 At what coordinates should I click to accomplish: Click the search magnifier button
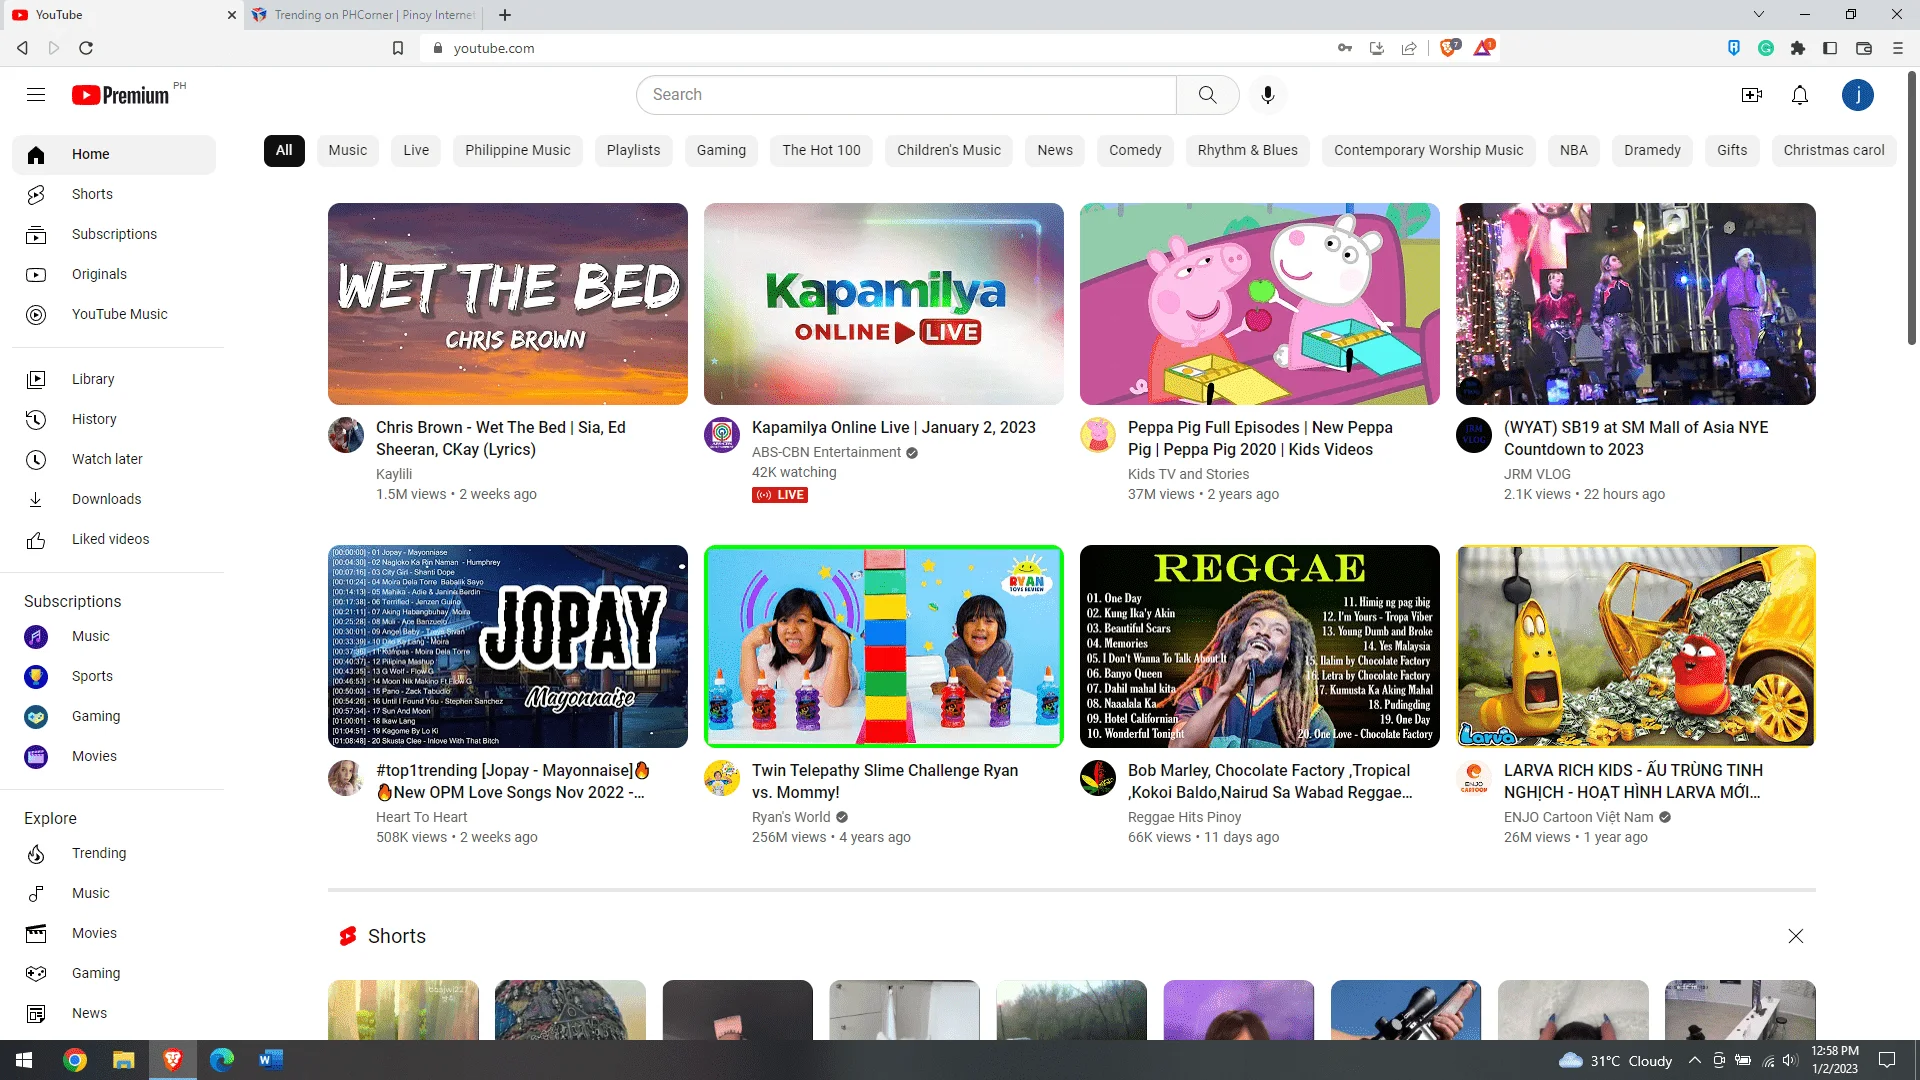pos(1207,95)
